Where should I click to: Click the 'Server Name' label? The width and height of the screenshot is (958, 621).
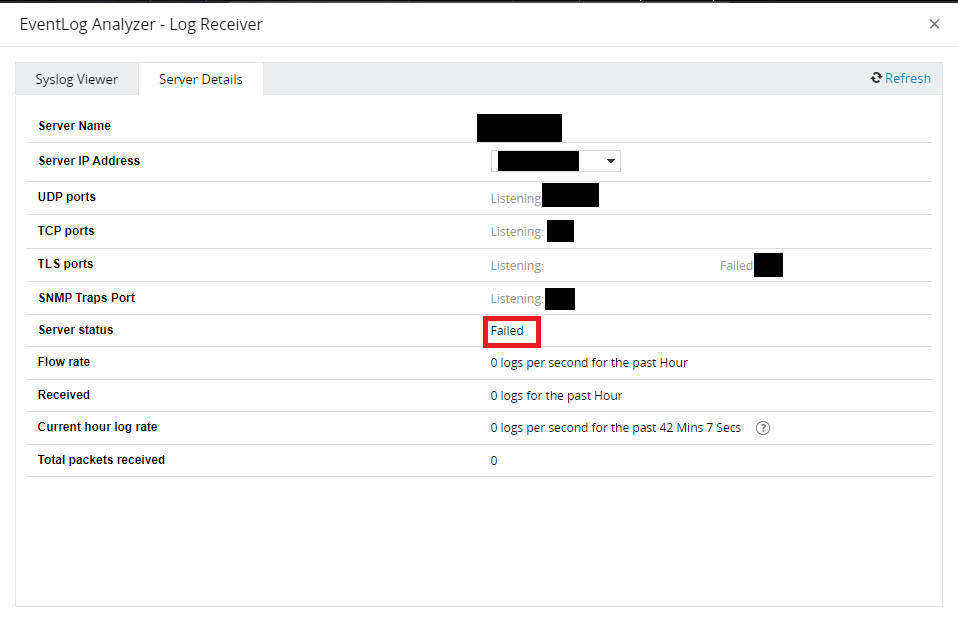tap(75, 126)
